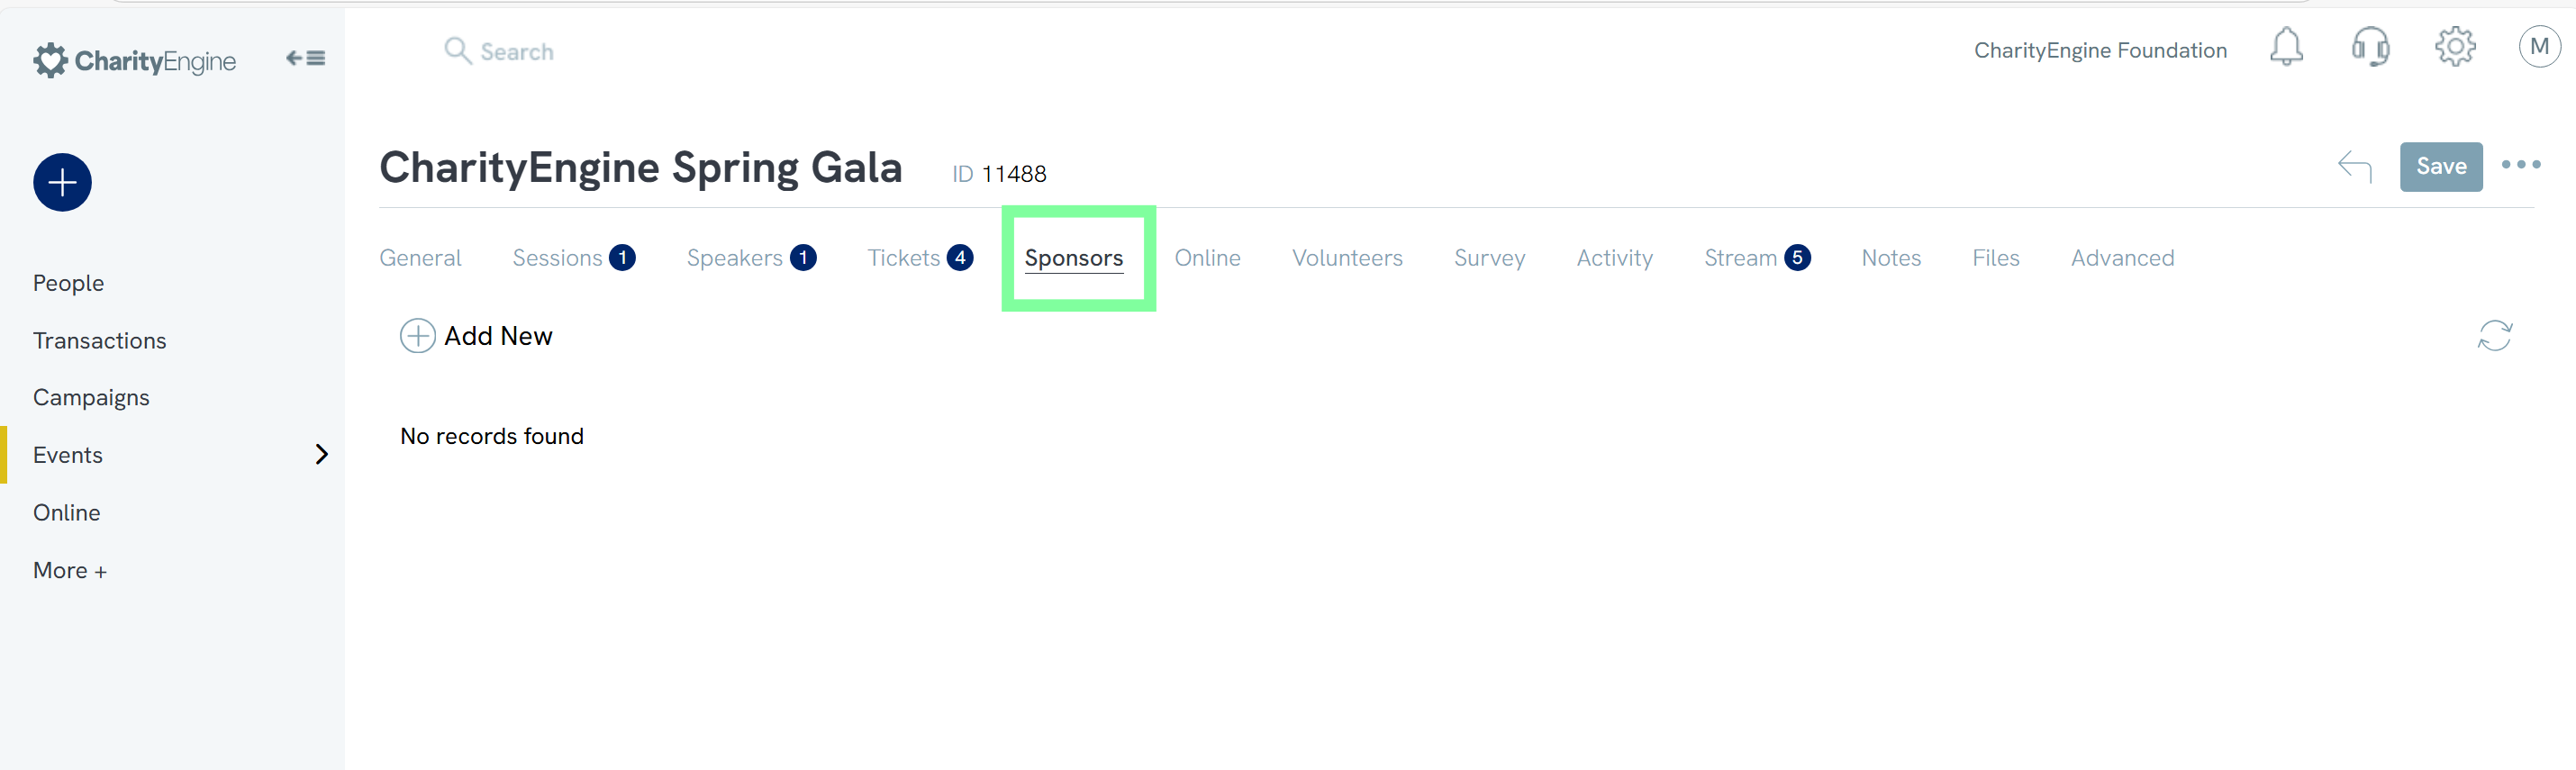
Task: Open the support headset icon
Action: pos(2370,47)
